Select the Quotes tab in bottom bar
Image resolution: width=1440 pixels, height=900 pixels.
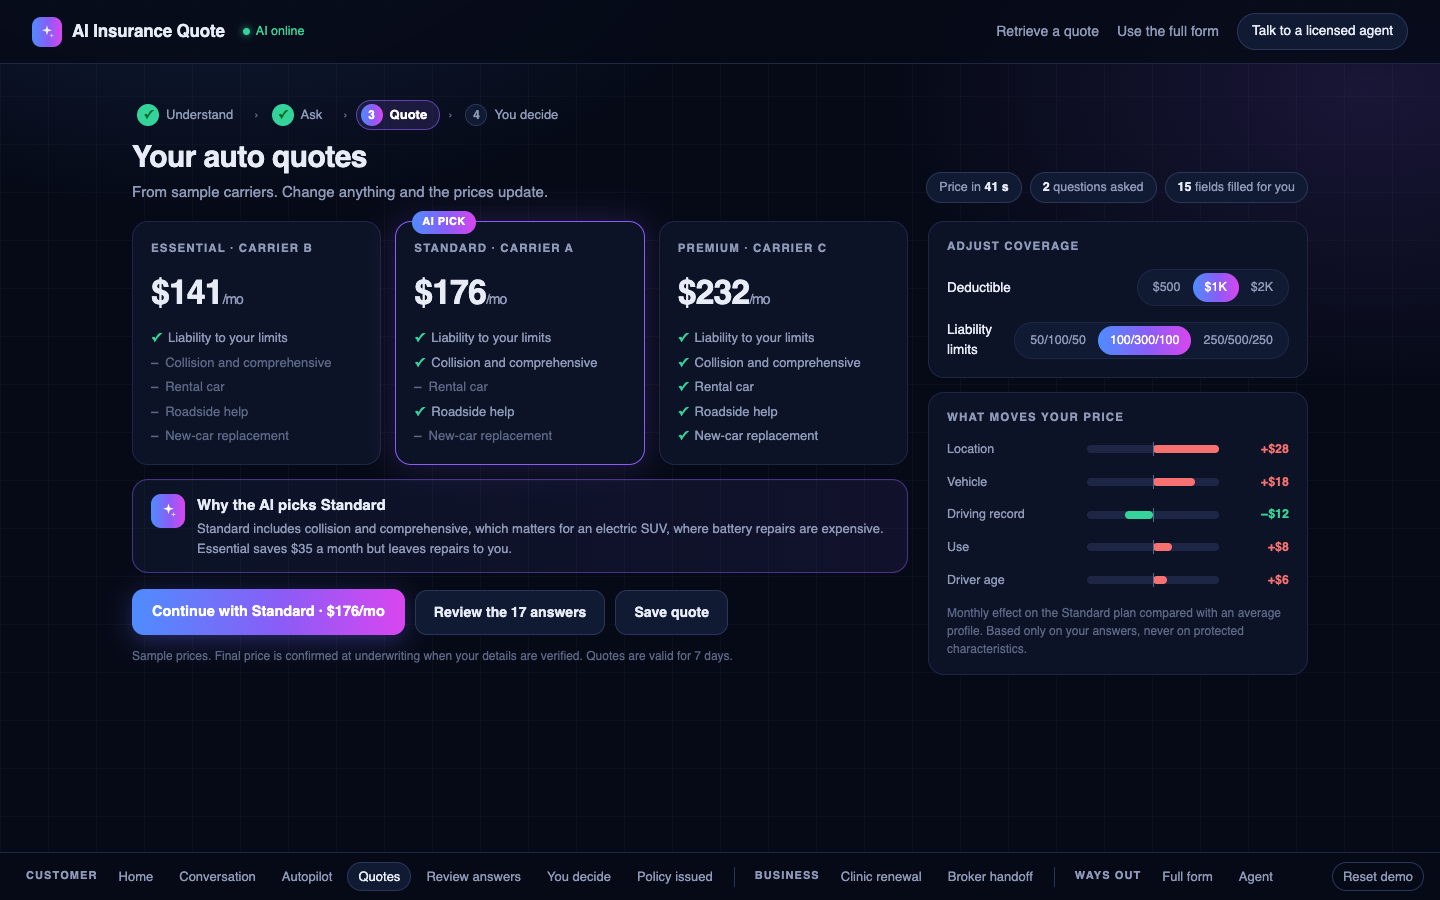click(379, 876)
